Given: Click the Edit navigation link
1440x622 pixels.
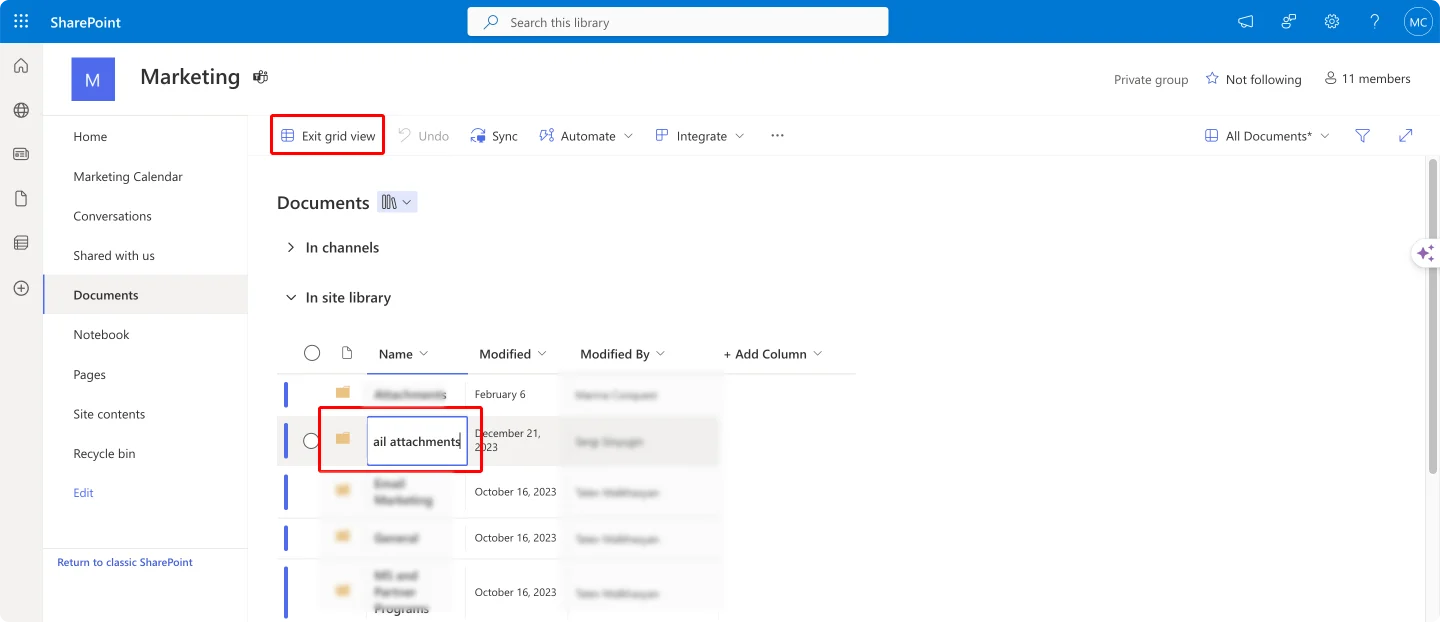Looking at the screenshot, I should tap(83, 493).
